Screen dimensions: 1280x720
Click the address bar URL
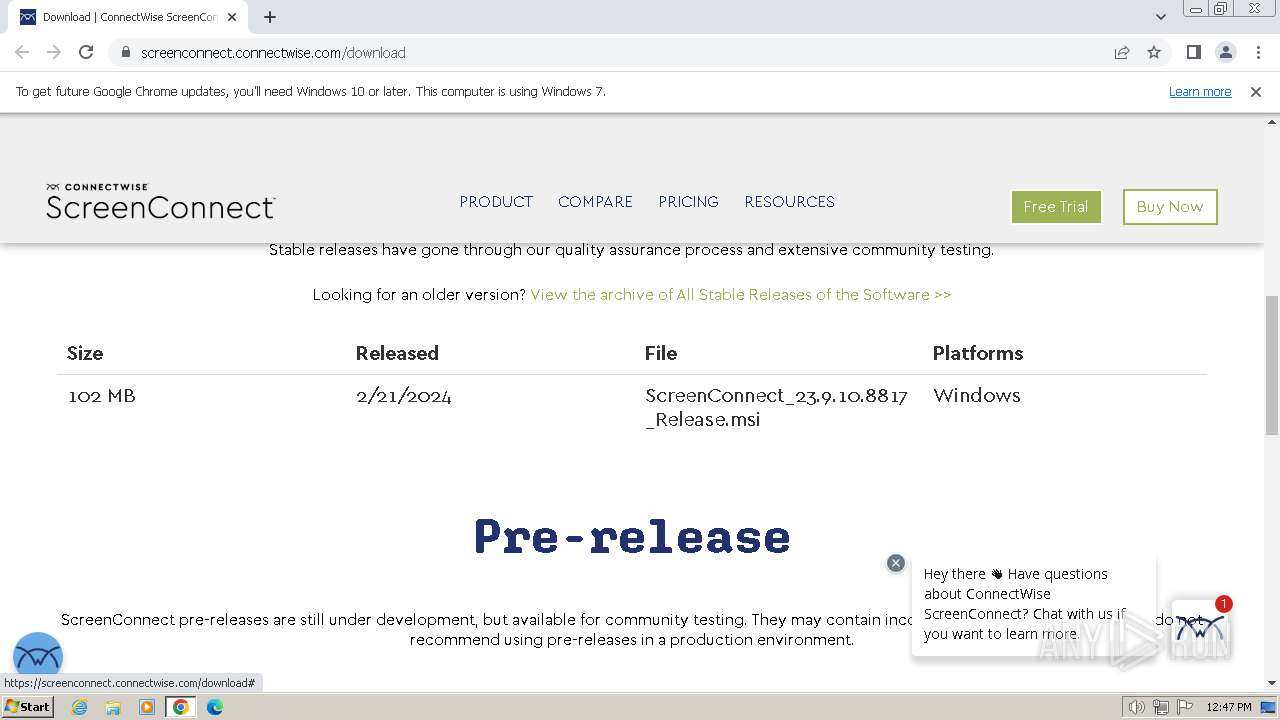point(273,53)
